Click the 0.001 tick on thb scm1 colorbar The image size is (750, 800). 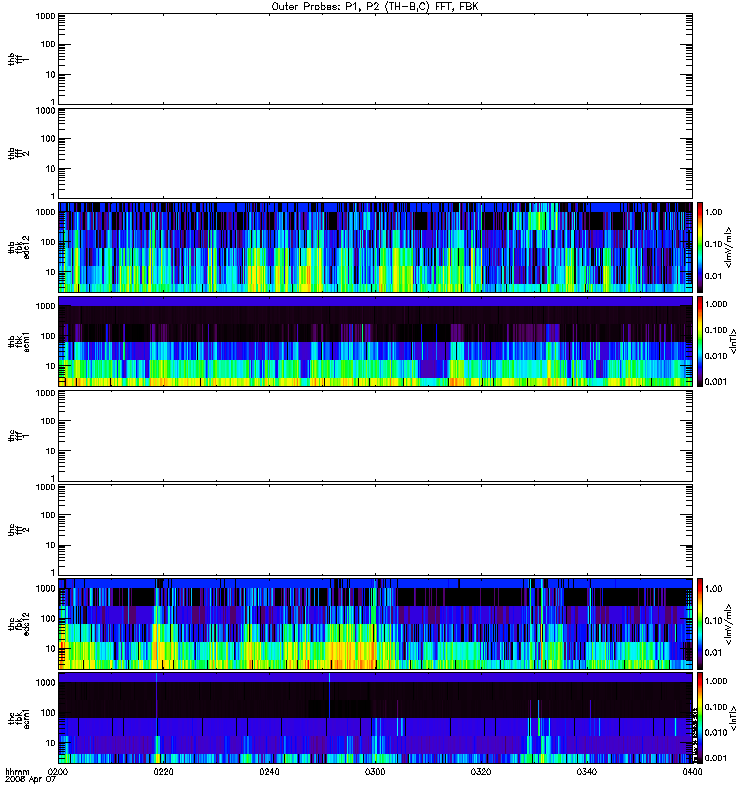click(x=716, y=382)
